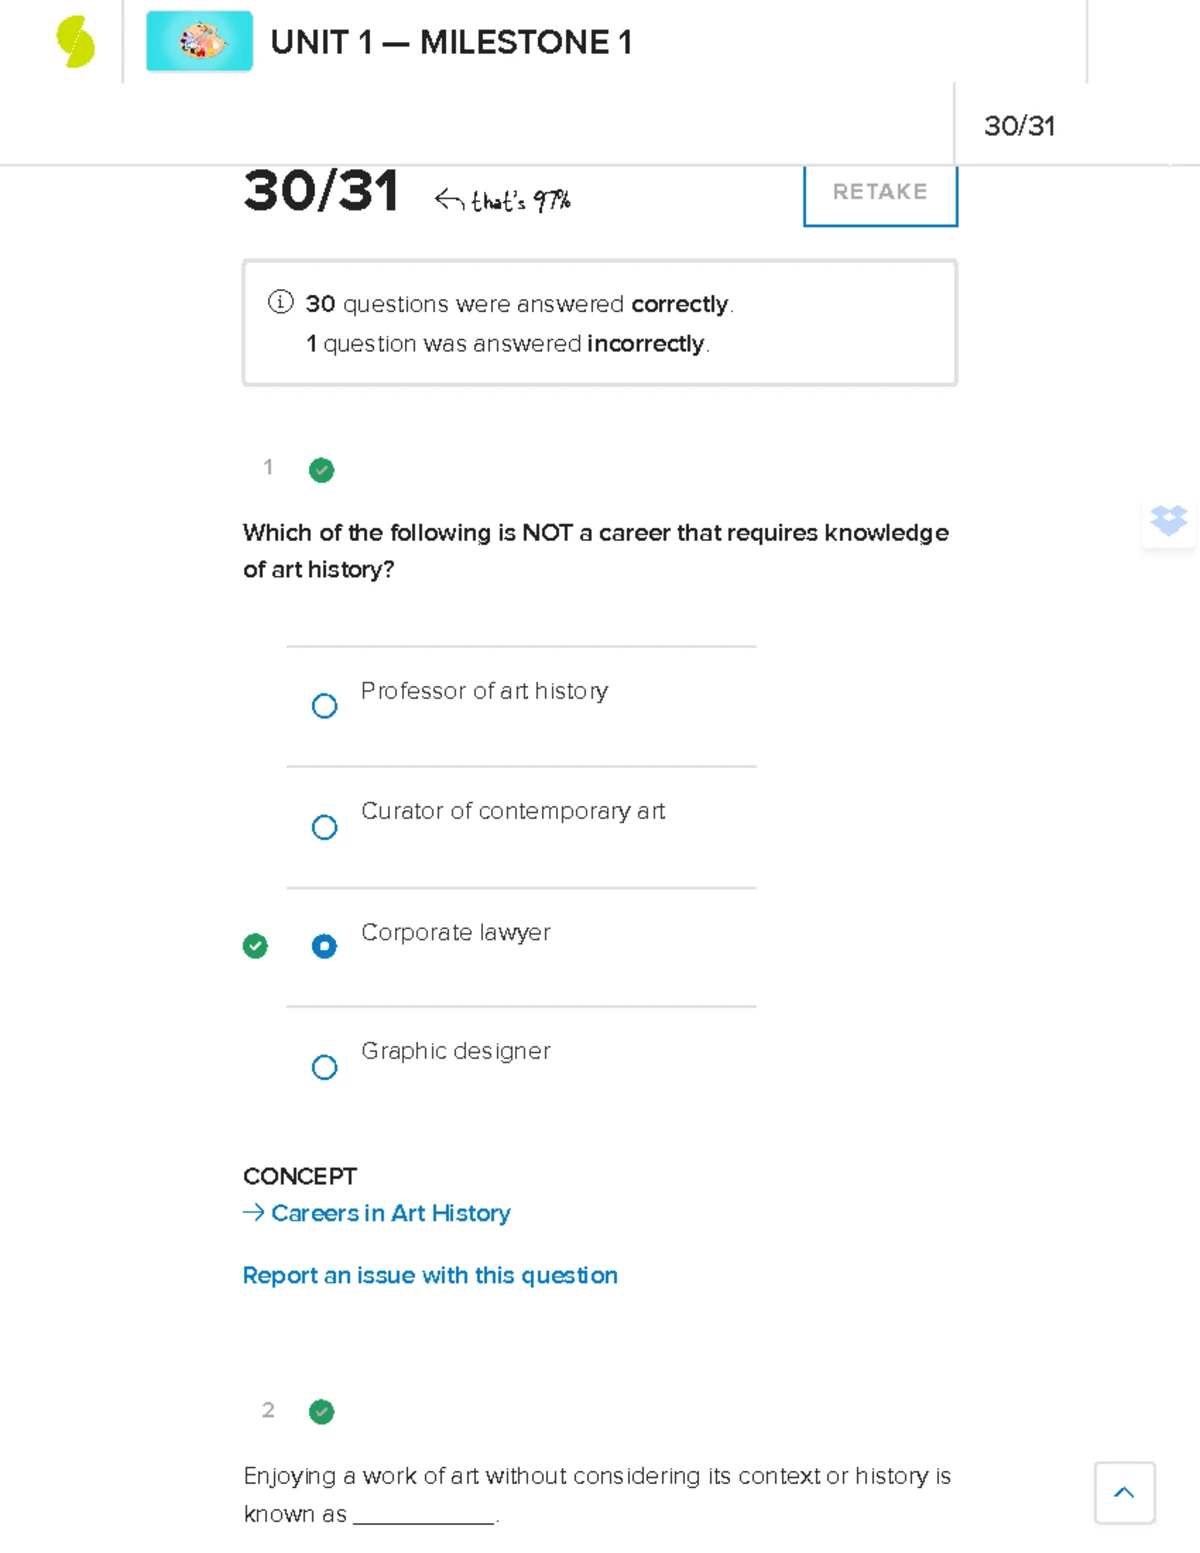Click Report an issue with this question

click(x=429, y=1275)
